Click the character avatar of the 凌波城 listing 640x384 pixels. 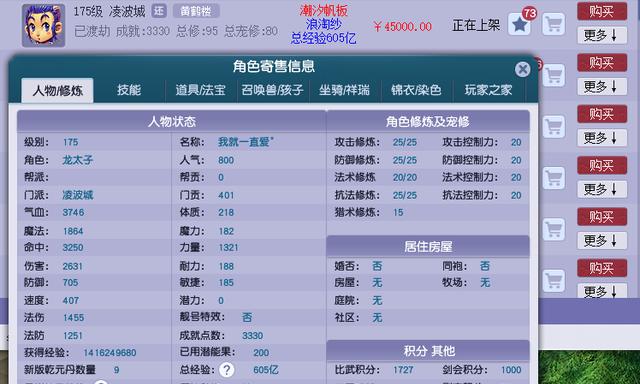pos(43,25)
